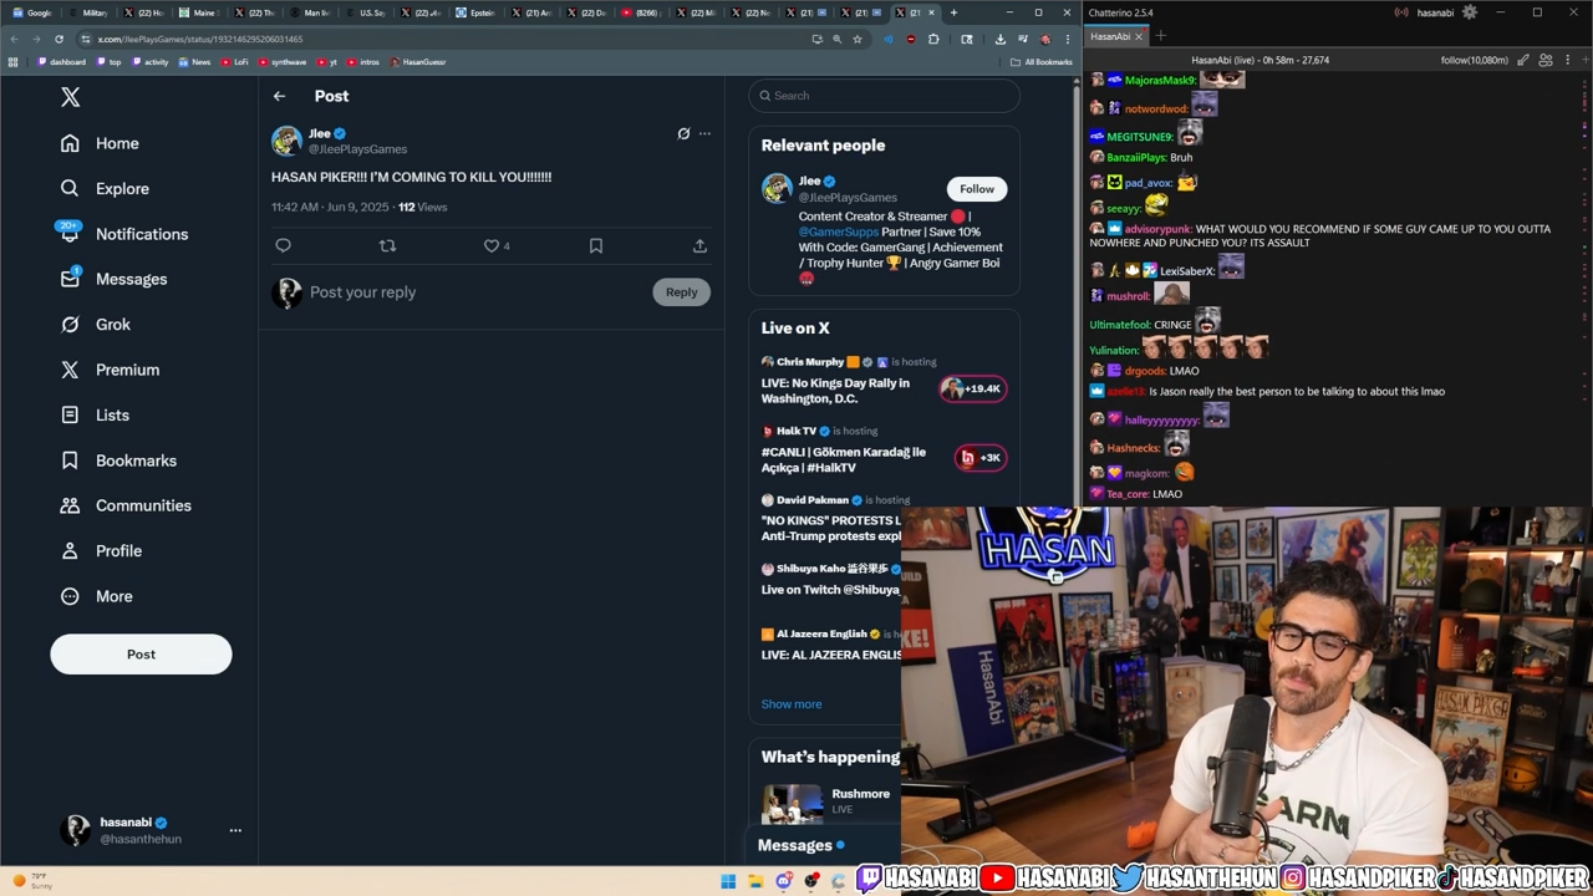Open Premium in the X sidebar

pyautogui.click(x=110, y=369)
